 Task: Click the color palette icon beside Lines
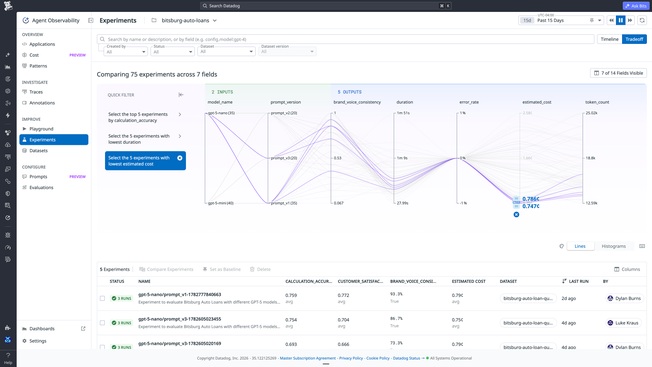561,246
